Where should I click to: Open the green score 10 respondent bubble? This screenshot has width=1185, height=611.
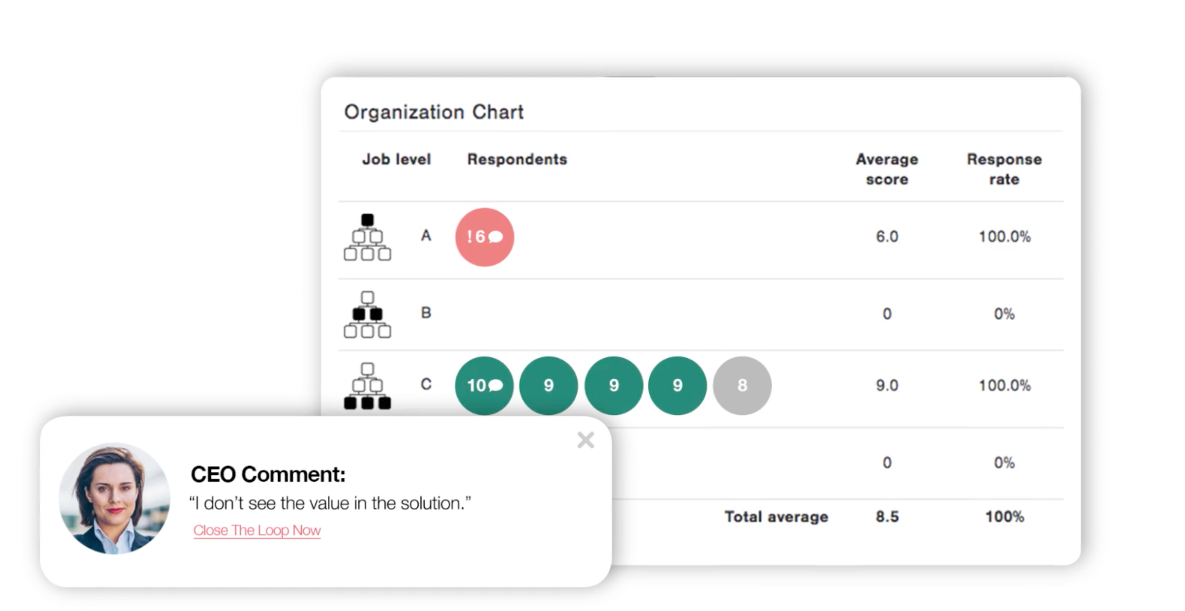[484, 386]
